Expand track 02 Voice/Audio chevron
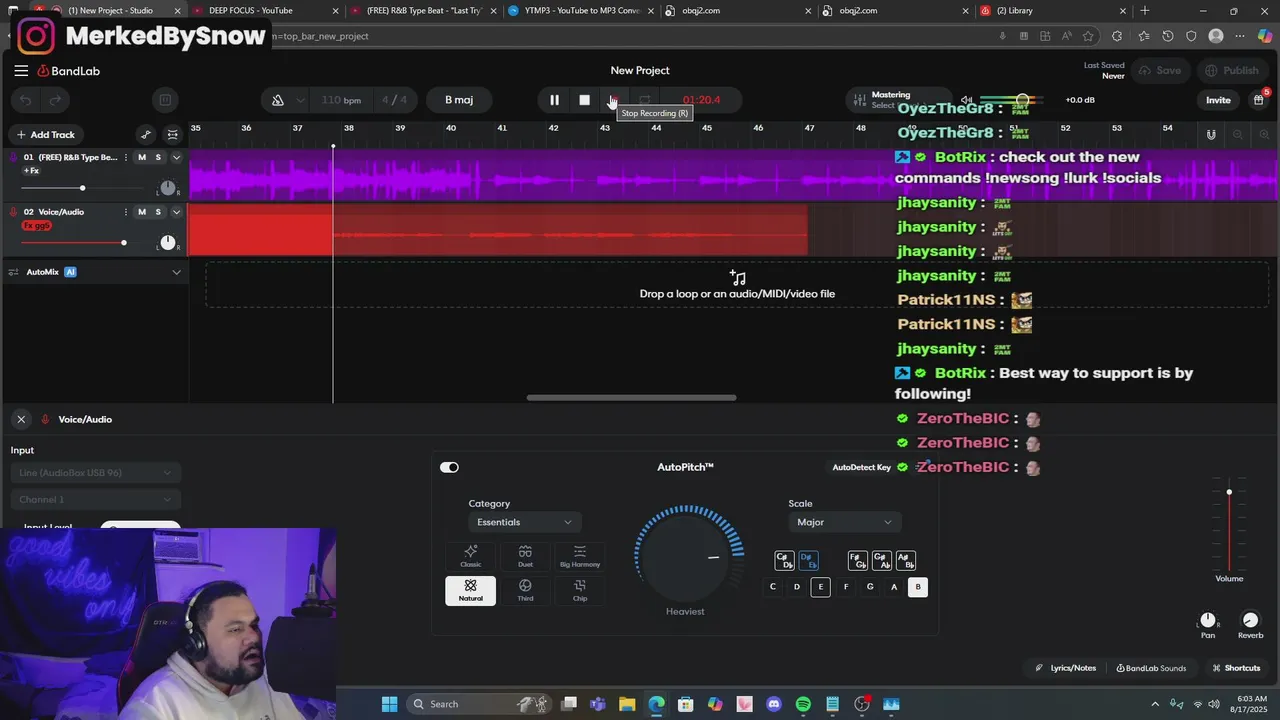 [177, 212]
